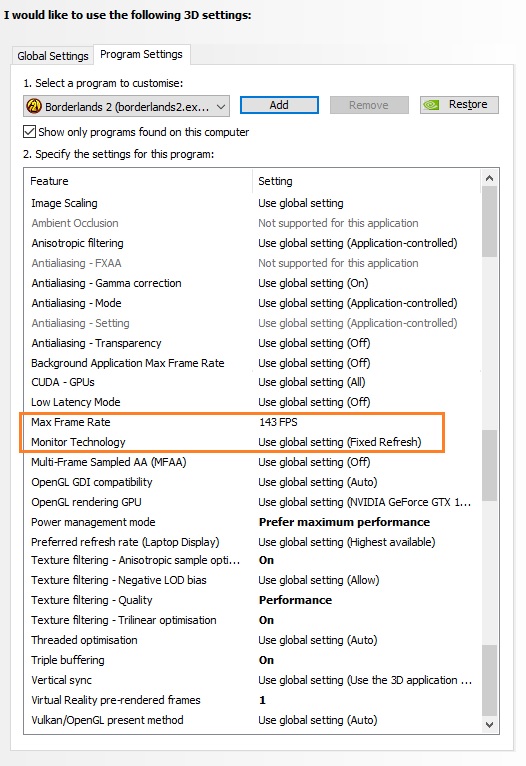Click the settings list scroll down arrow
This screenshot has width=526, height=766.
coord(489,725)
